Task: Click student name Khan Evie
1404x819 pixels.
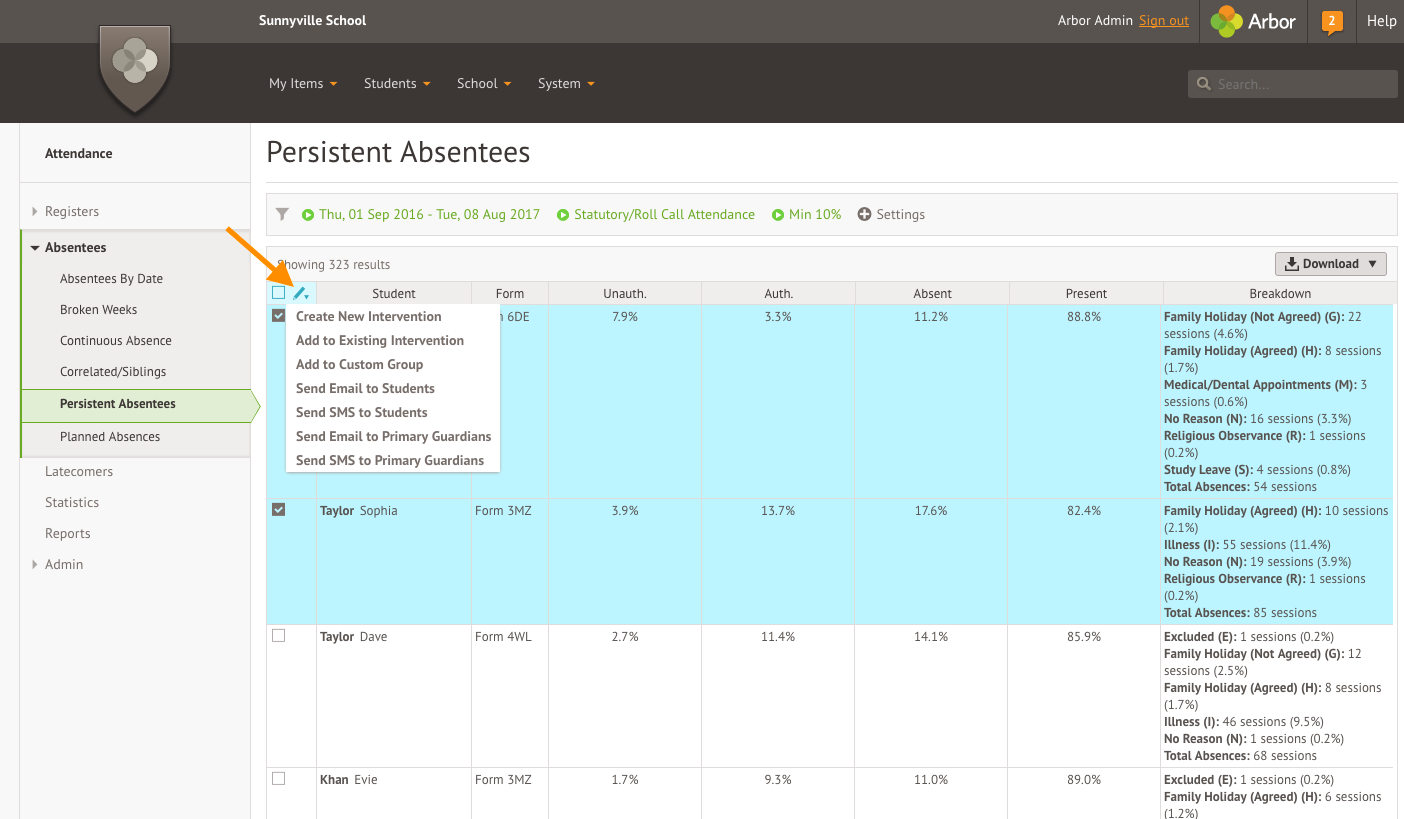Action: pyautogui.click(x=348, y=780)
